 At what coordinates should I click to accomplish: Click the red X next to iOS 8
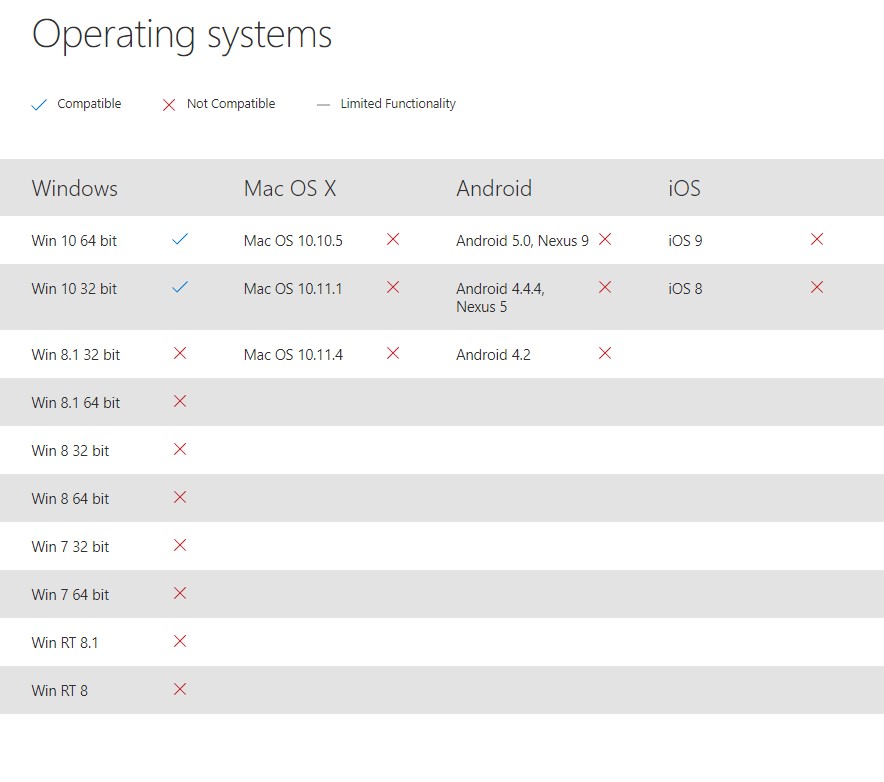point(817,287)
